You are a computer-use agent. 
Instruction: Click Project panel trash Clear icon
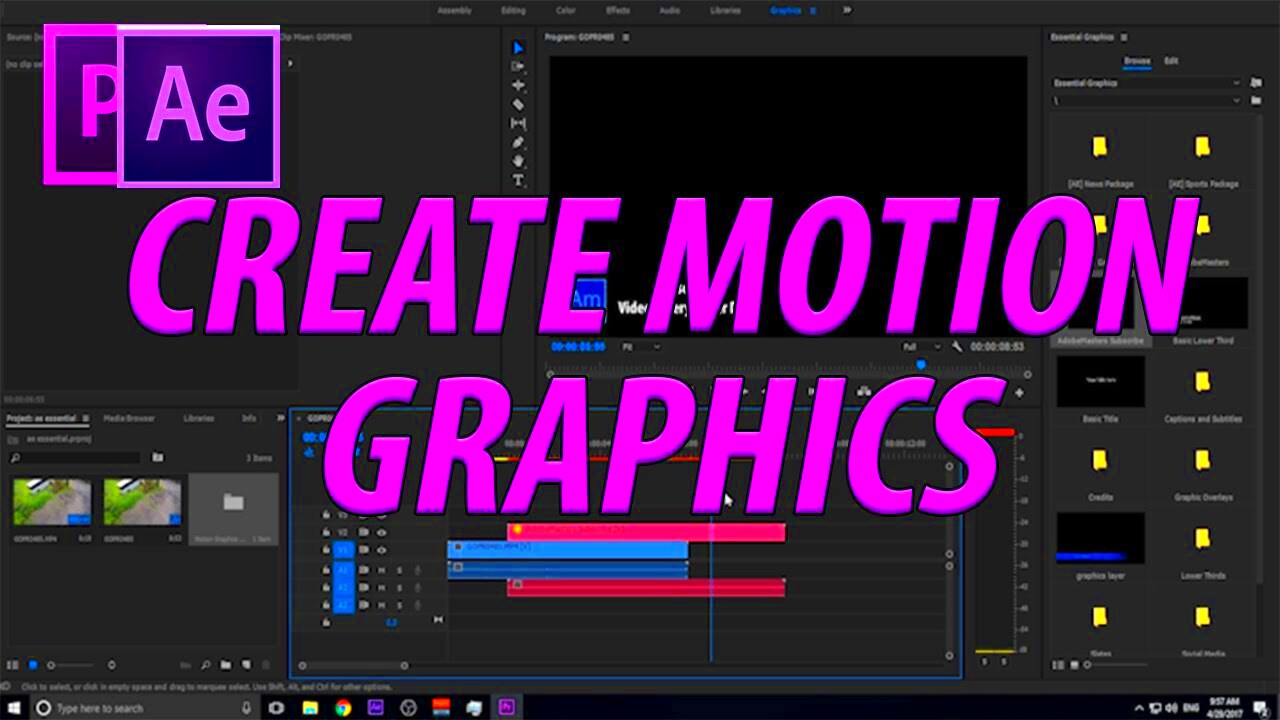[x=265, y=664]
